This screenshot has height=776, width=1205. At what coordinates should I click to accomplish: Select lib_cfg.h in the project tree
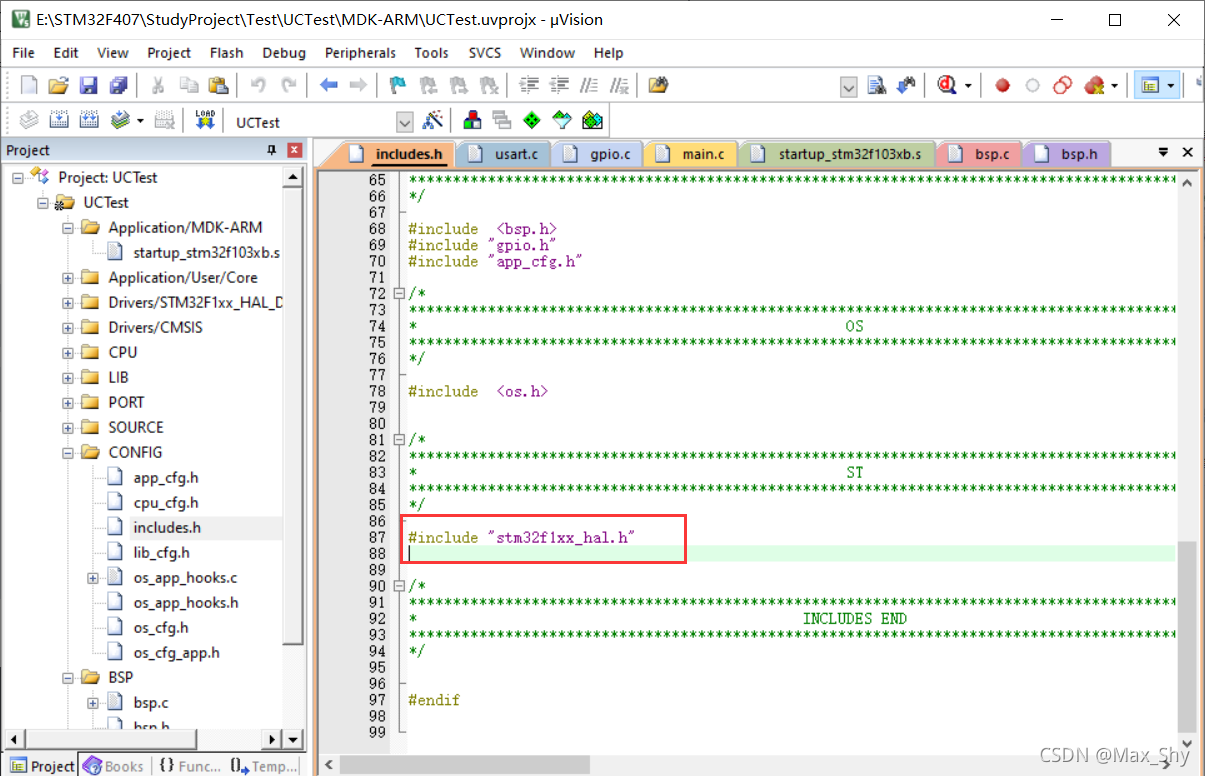[x=161, y=552]
